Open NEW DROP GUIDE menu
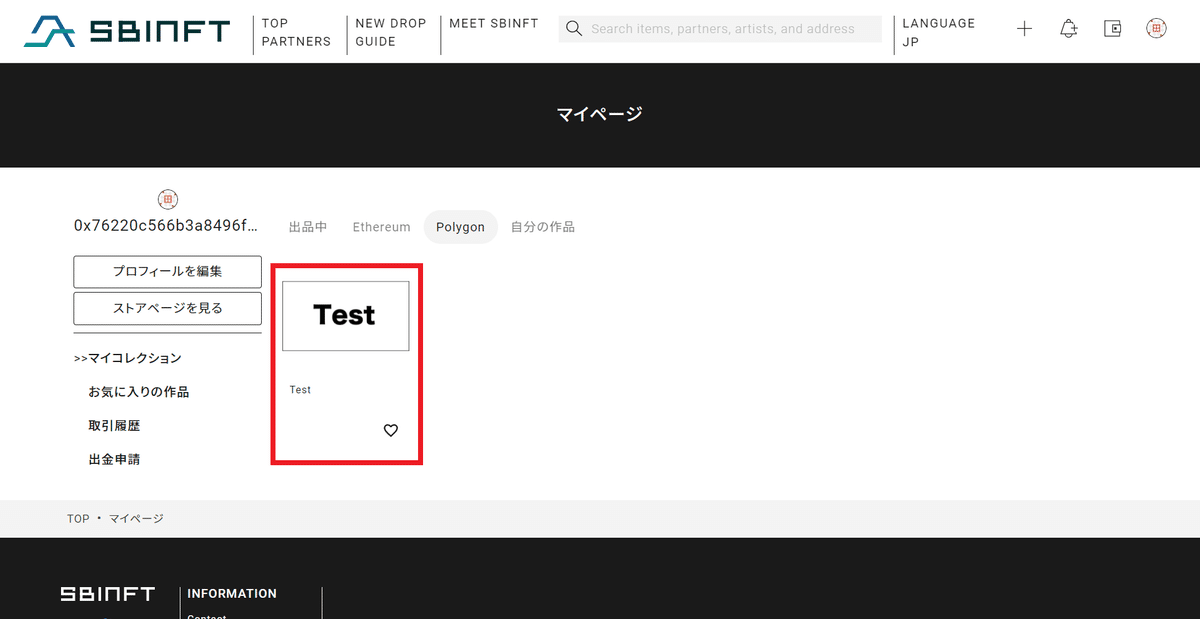 tap(391, 32)
